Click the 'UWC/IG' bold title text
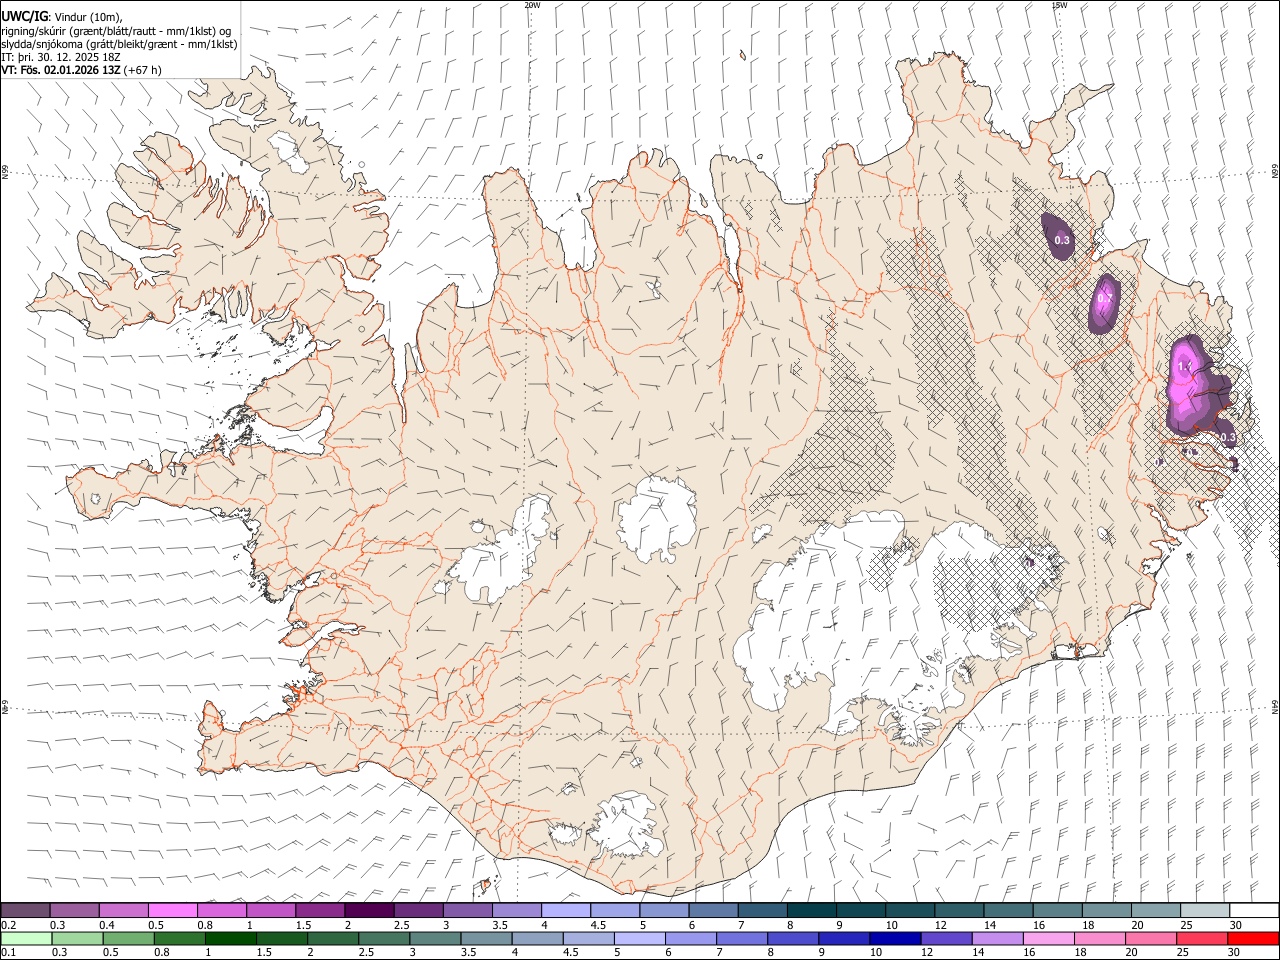Viewport: 1280px width, 960px height. pyautogui.click(x=24, y=15)
